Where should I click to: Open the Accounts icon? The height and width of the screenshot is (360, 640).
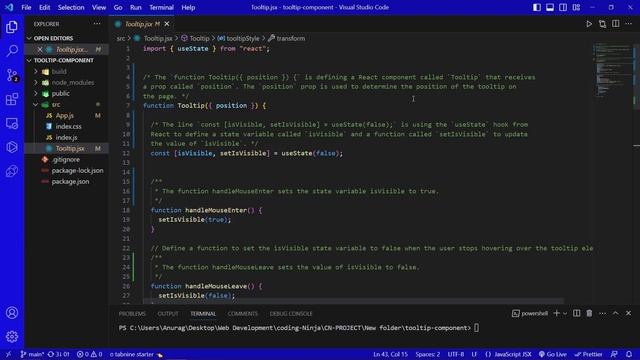coord(12,313)
